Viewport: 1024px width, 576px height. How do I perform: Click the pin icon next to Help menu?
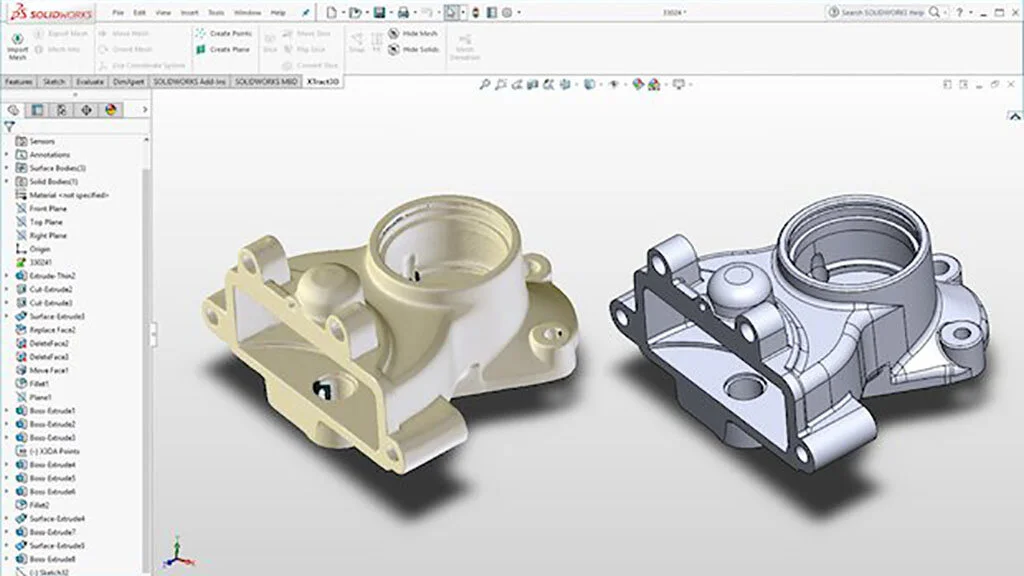305,12
